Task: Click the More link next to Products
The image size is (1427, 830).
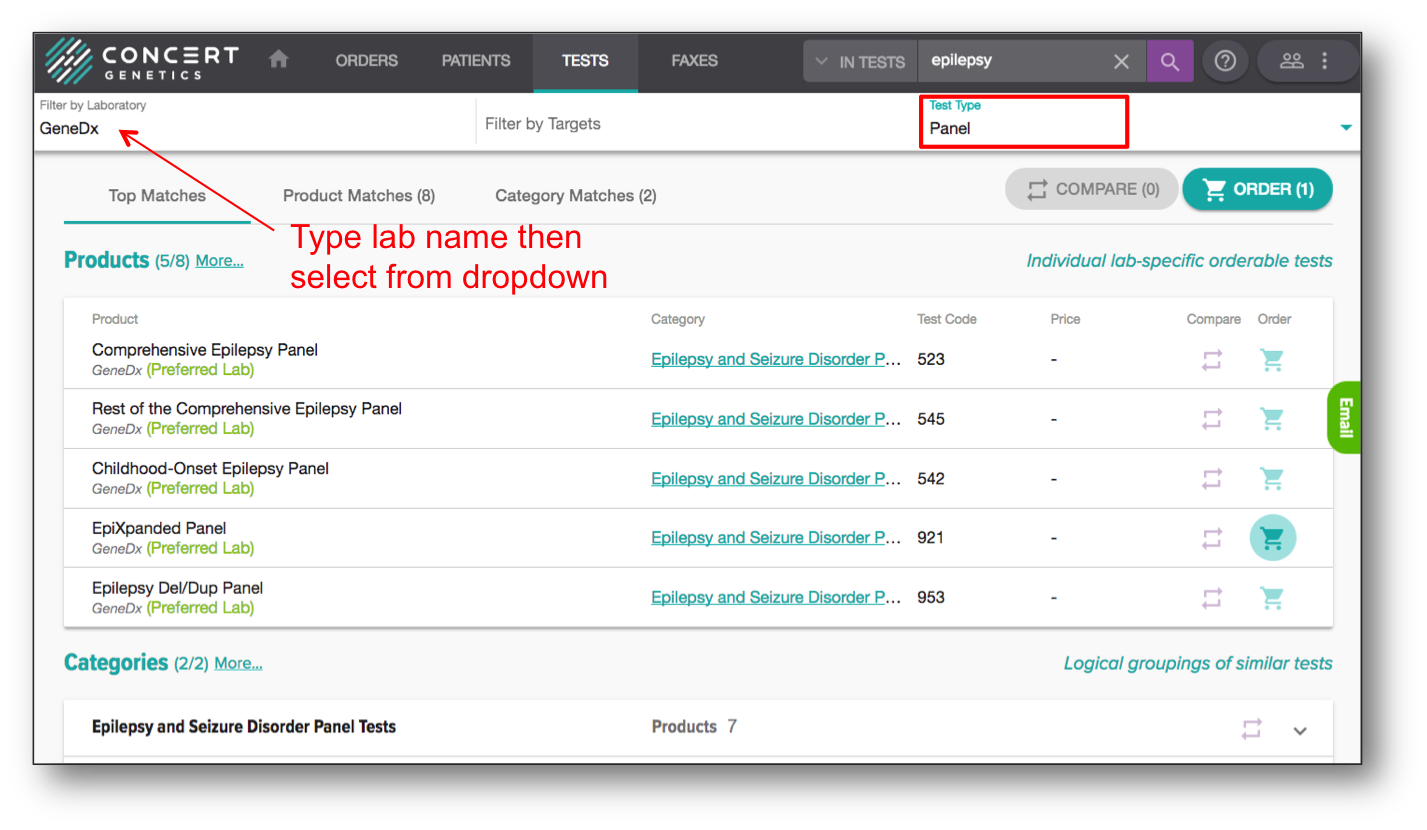Action: 219,261
